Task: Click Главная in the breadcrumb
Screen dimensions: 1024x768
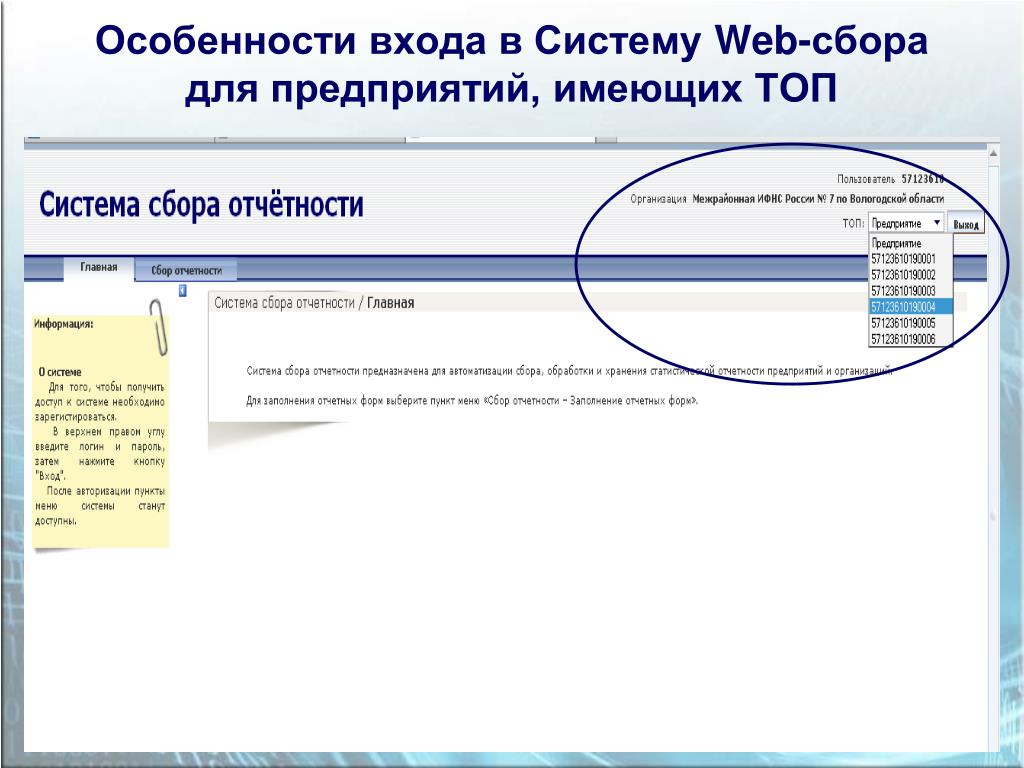Action: [x=391, y=303]
